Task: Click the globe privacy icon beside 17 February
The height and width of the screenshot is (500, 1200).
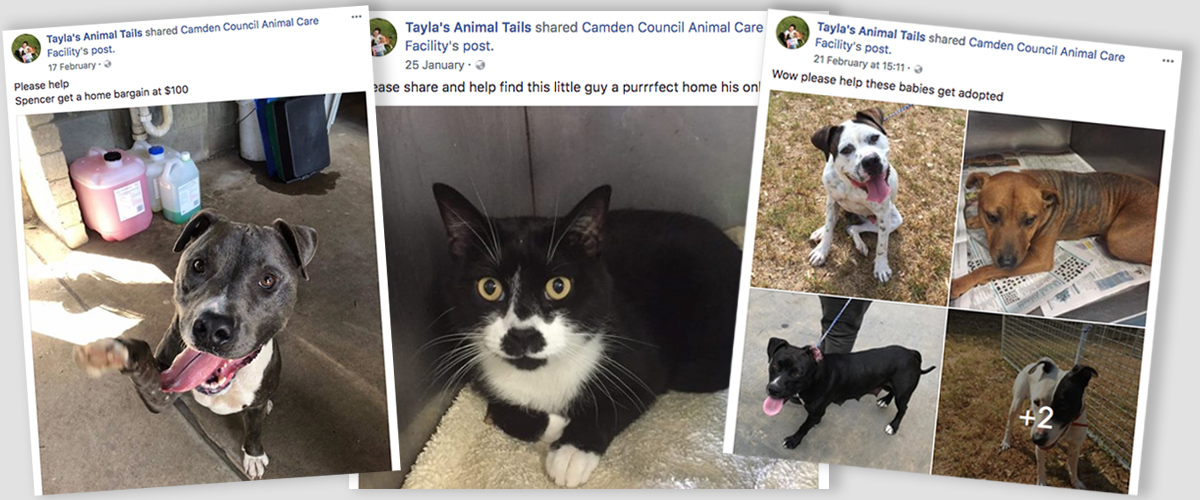Action: [x=109, y=65]
